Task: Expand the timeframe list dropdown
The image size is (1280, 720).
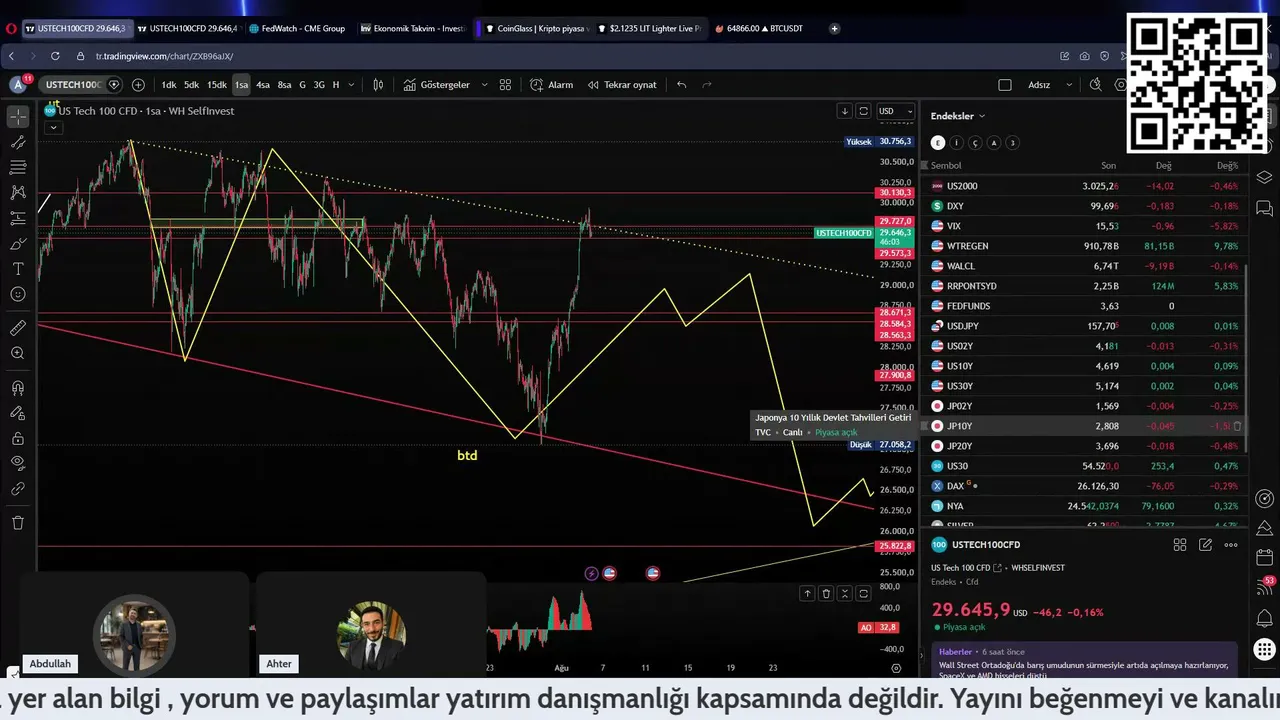Action: [x=351, y=85]
